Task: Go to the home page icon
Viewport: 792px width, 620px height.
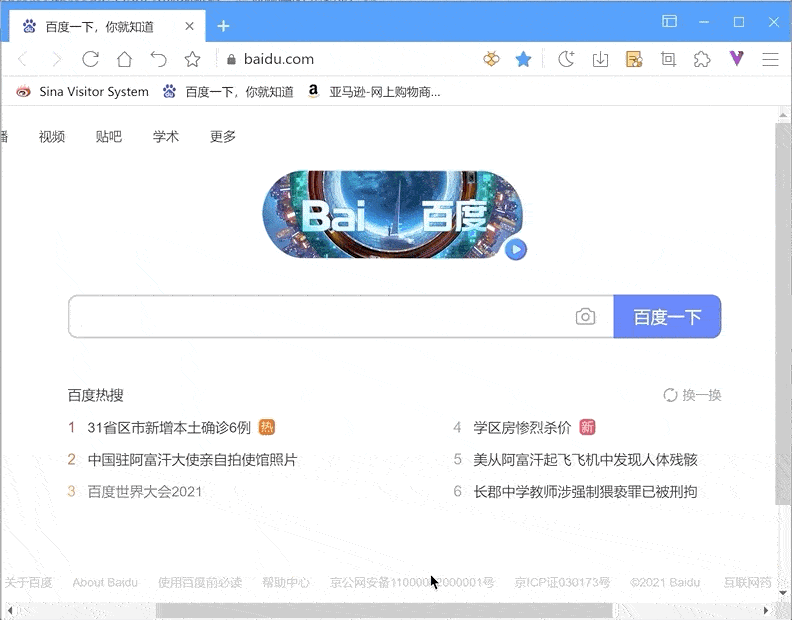Action: pos(124,59)
